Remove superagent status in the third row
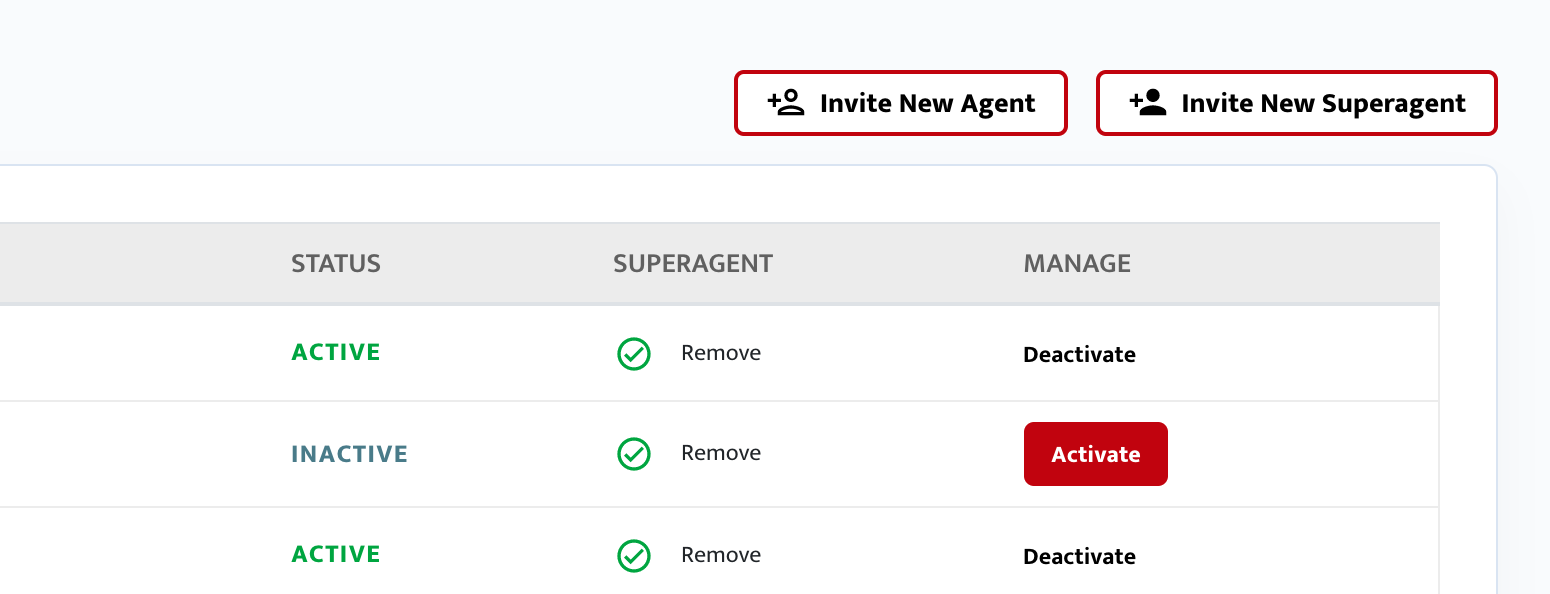 pos(721,555)
